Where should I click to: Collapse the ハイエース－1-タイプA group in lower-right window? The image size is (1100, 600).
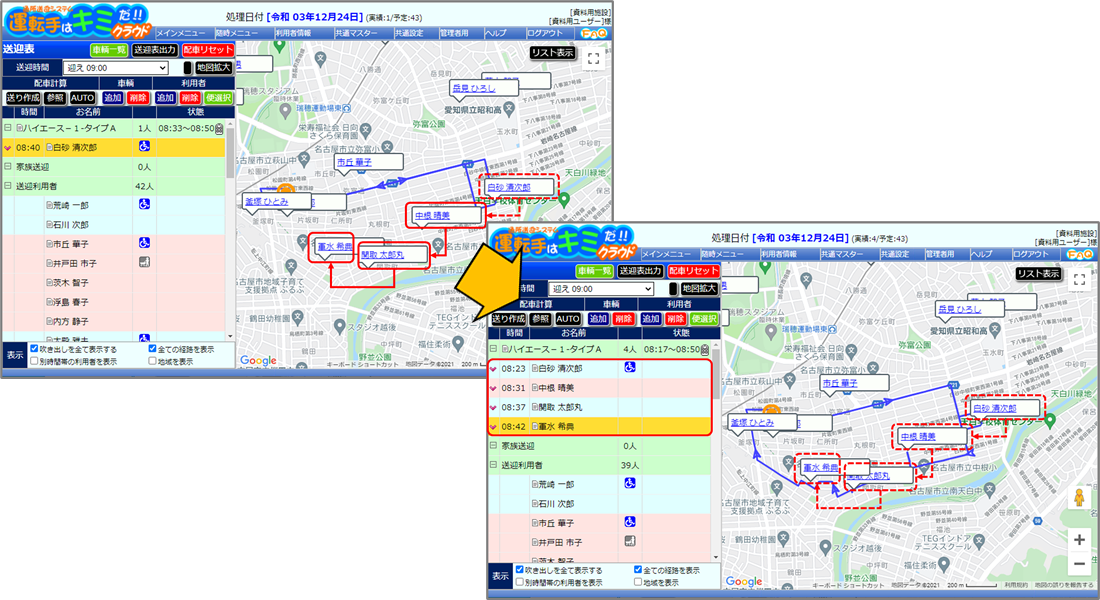pyautogui.click(x=493, y=349)
